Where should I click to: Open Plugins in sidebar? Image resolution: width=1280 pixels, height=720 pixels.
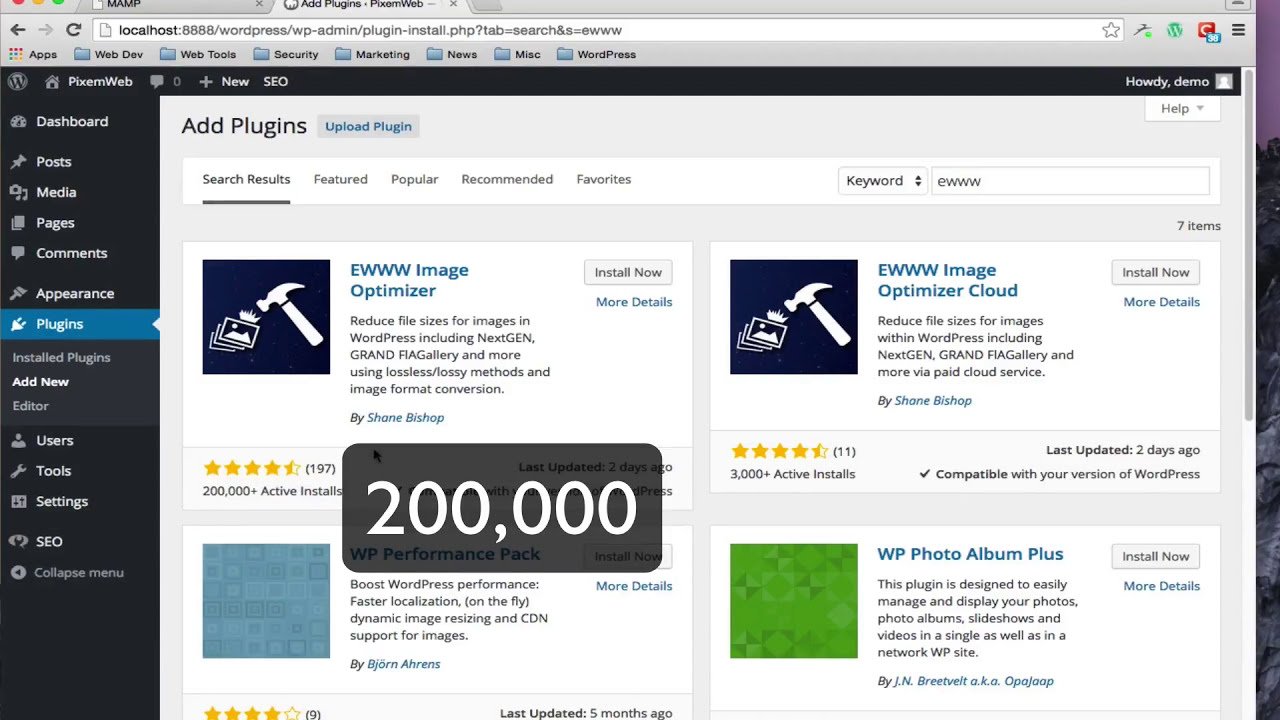click(80, 324)
